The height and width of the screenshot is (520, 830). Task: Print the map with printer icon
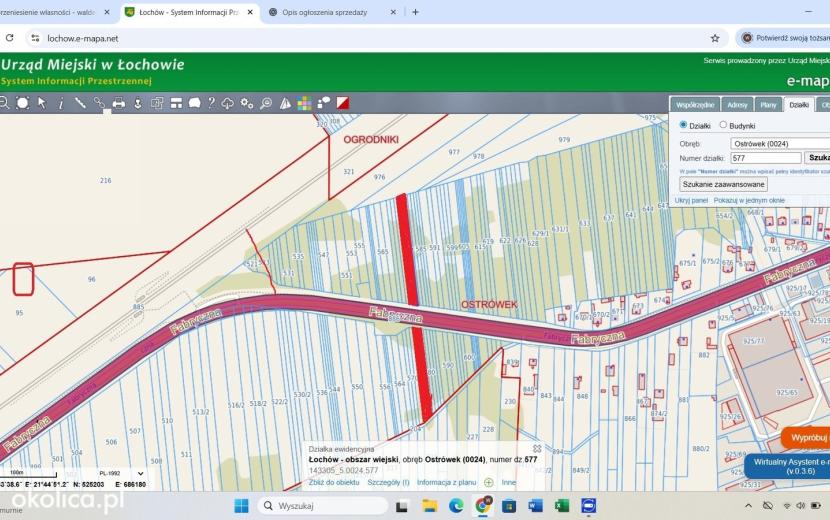click(119, 103)
